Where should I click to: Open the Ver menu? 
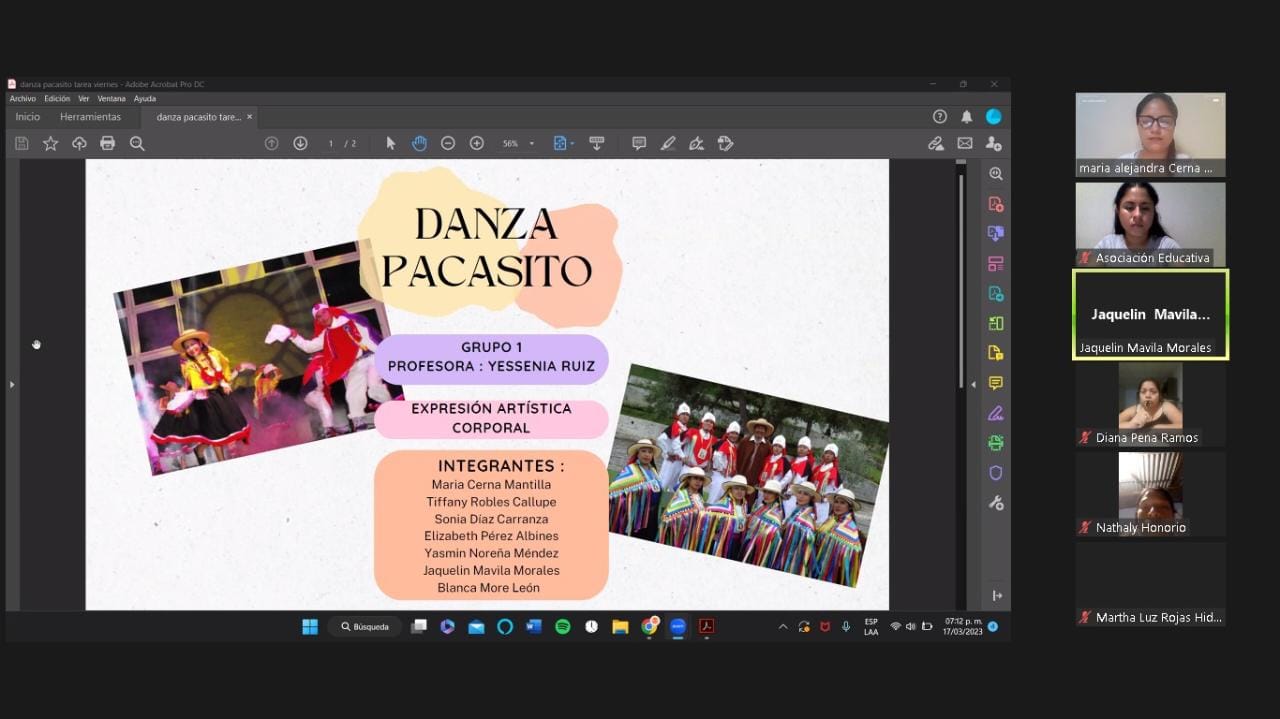tap(84, 98)
